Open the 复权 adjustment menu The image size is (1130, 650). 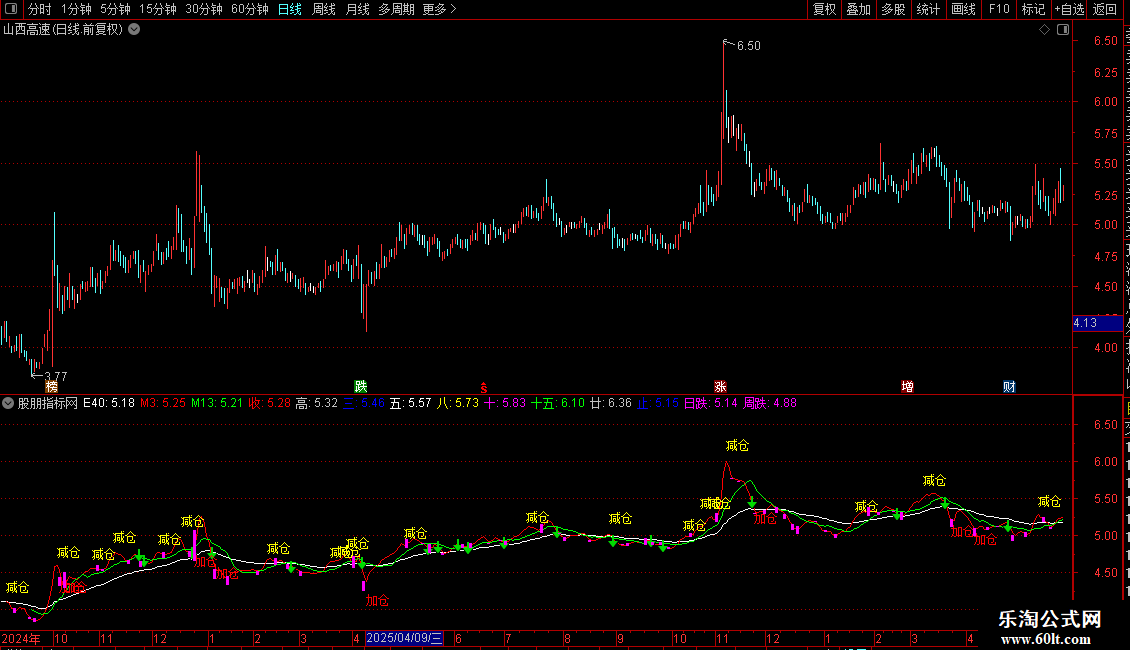pyautogui.click(x=824, y=9)
